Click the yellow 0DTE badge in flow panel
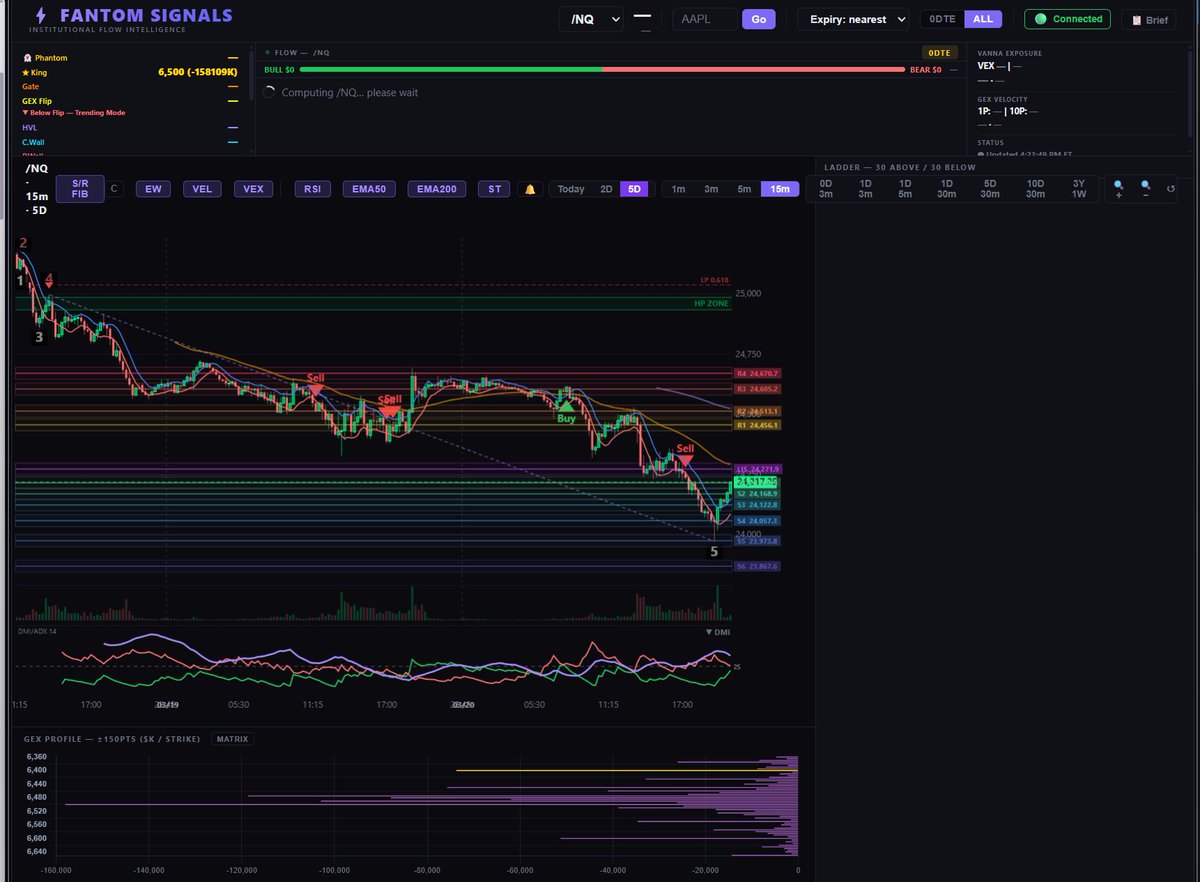The image size is (1200, 882). tap(939, 53)
